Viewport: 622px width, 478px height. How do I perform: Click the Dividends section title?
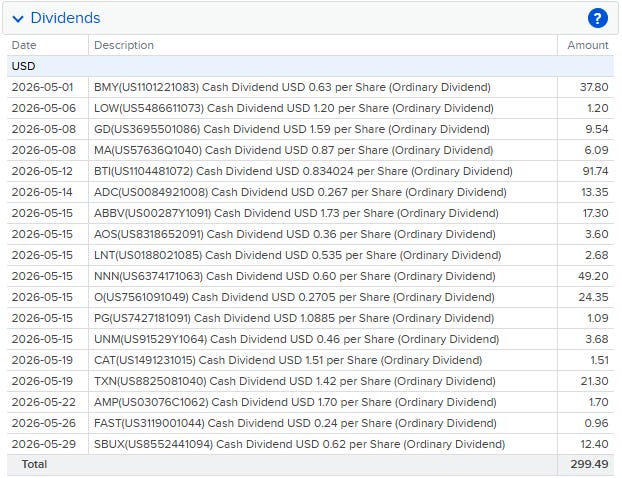click(x=65, y=18)
